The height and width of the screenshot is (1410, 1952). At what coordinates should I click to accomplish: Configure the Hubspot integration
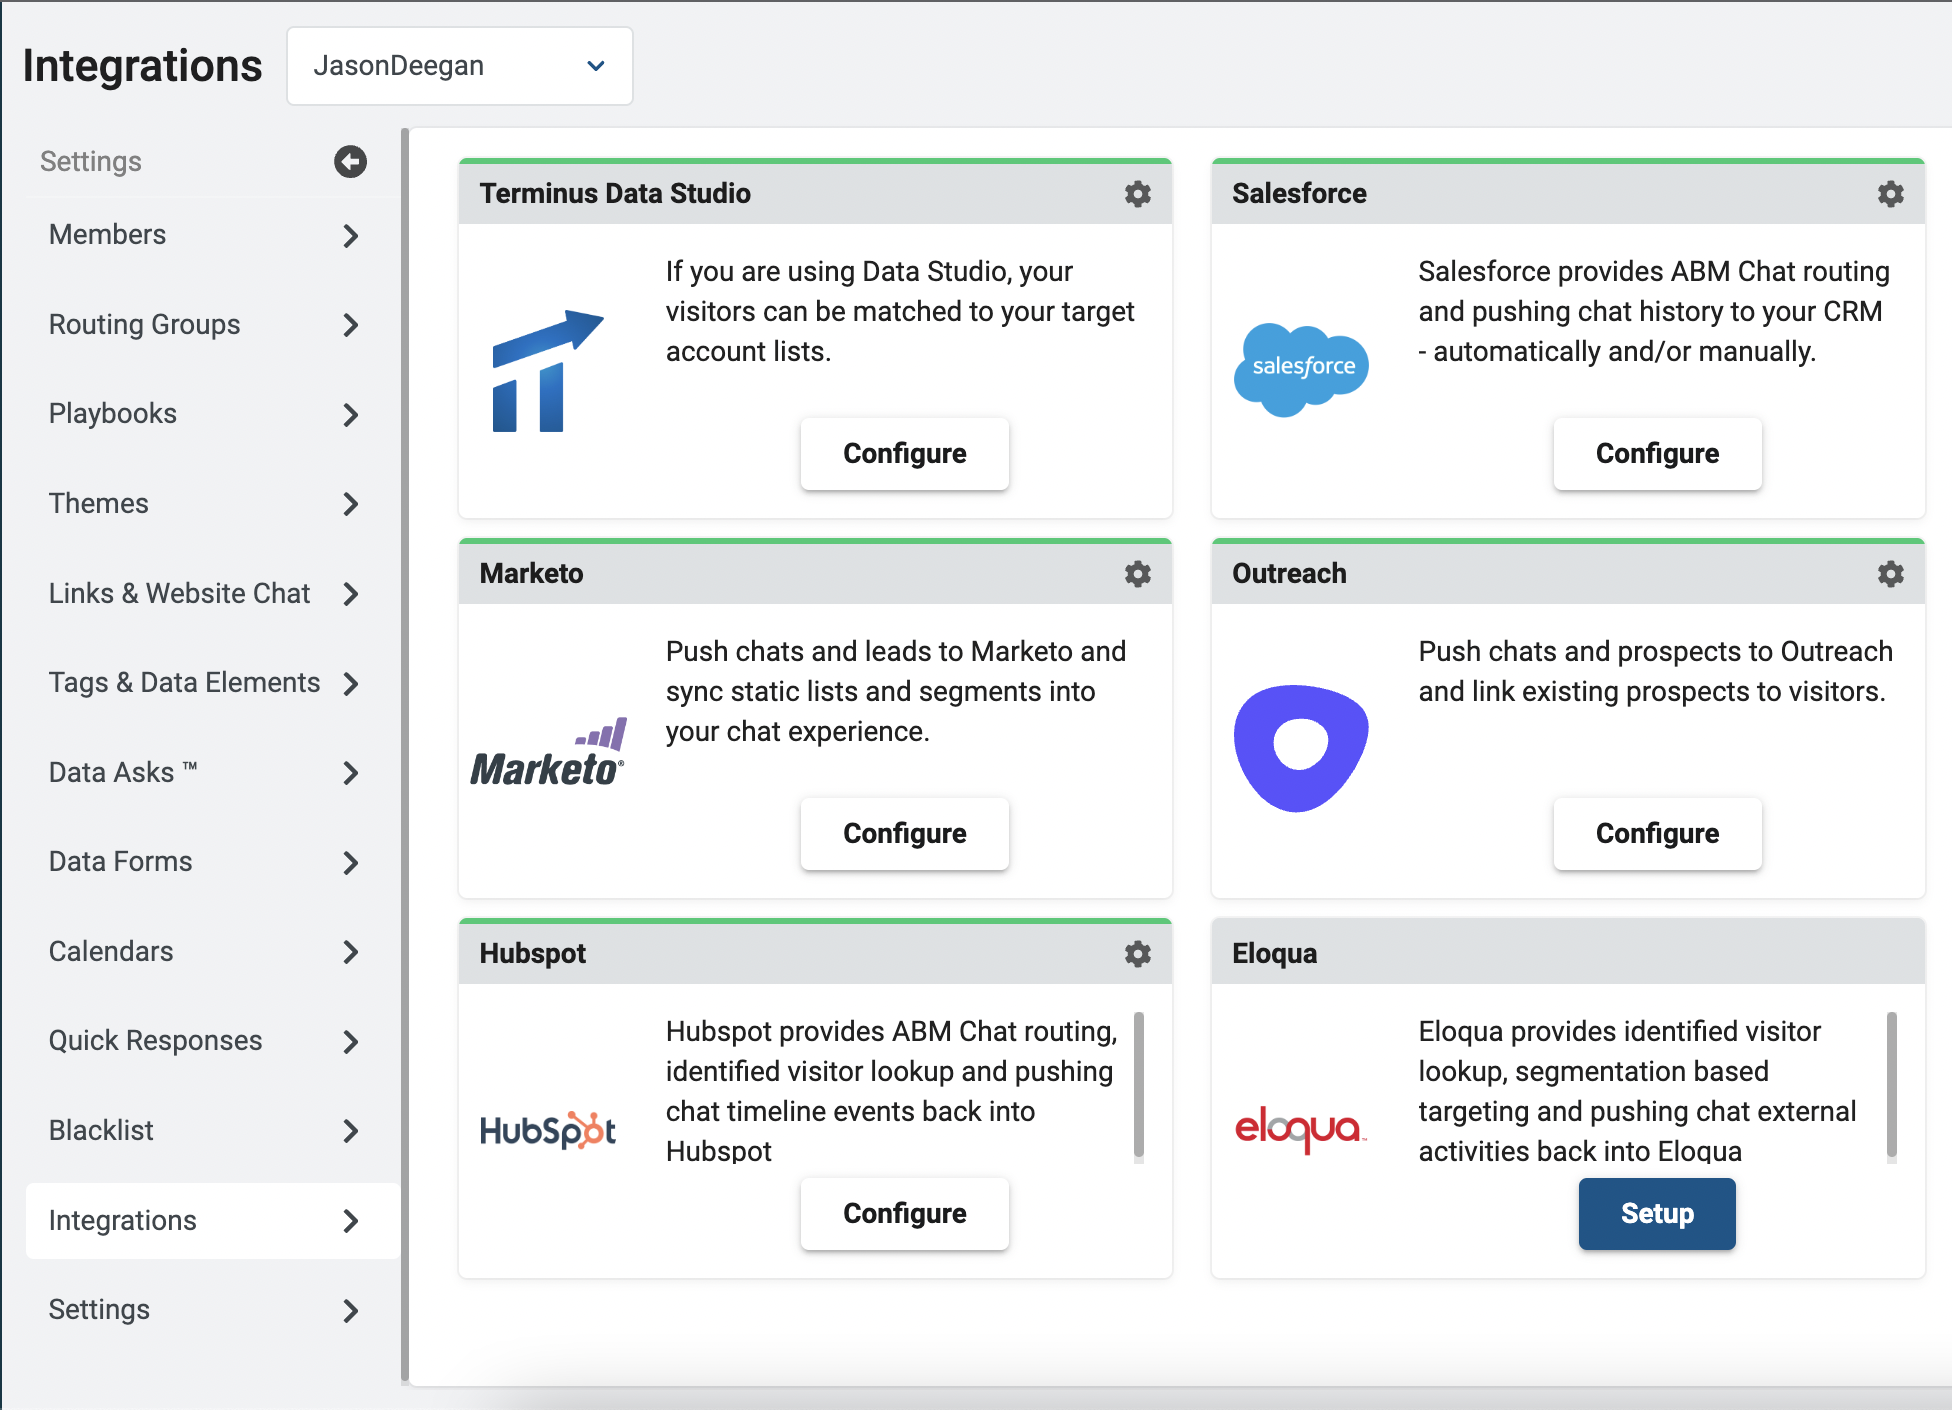tap(904, 1214)
